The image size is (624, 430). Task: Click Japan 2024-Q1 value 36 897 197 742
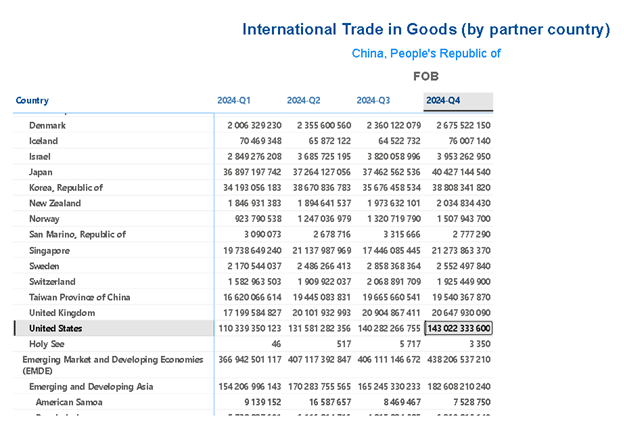pos(252,172)
